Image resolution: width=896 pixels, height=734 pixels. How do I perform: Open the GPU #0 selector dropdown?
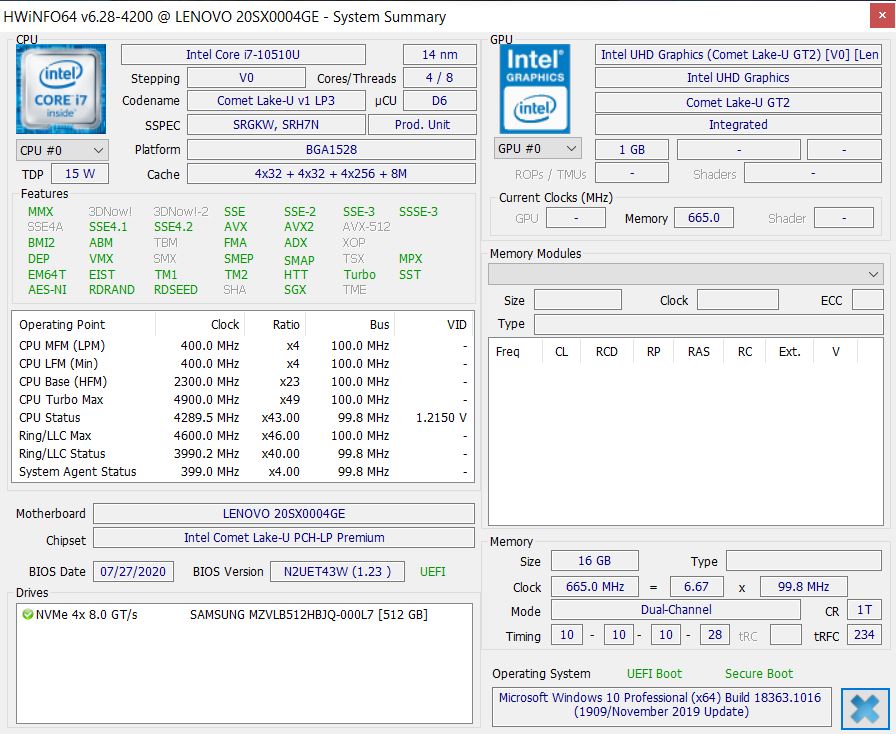[537, 149]
